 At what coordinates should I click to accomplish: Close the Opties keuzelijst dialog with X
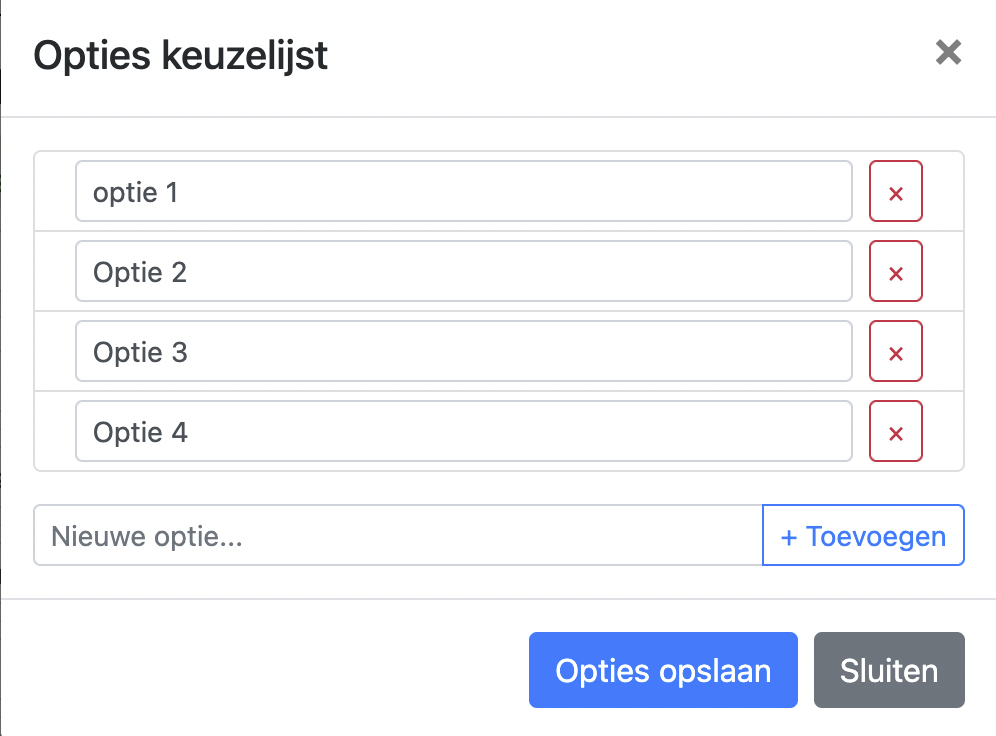(948, 52)
